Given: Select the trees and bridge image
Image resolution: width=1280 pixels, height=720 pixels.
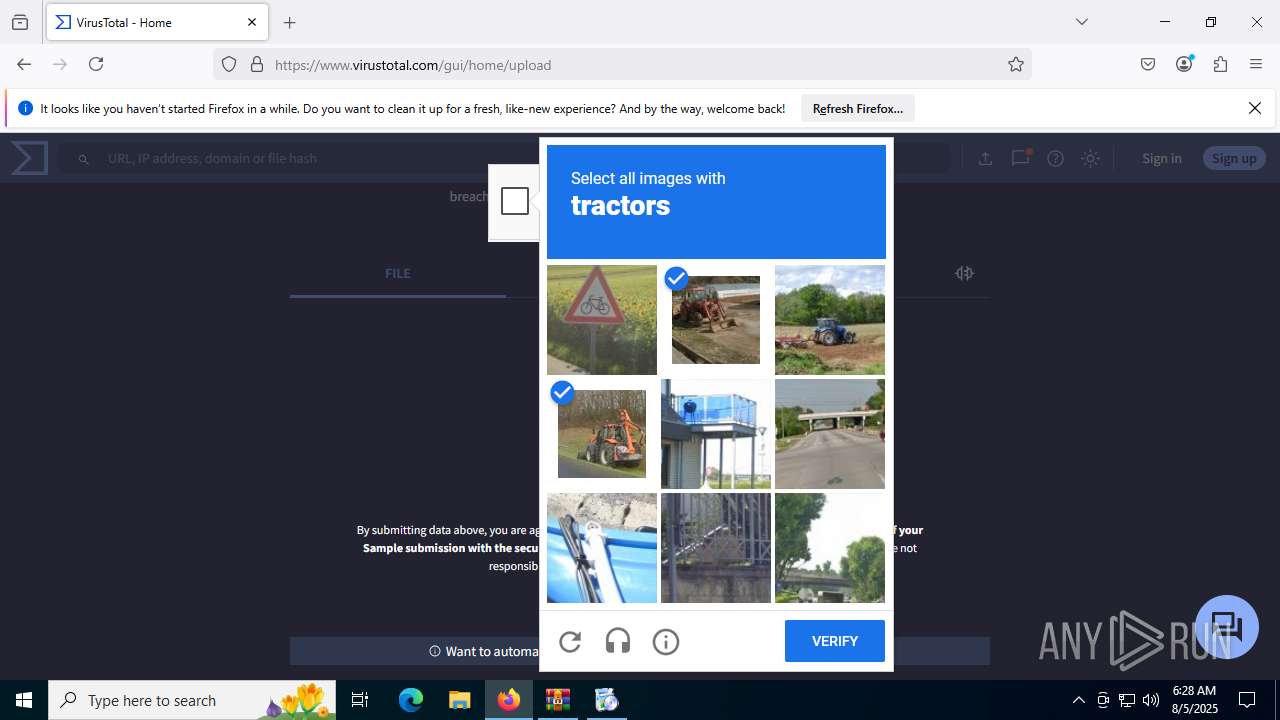Looking at the screenshot, I should click(x=830, y=548).
